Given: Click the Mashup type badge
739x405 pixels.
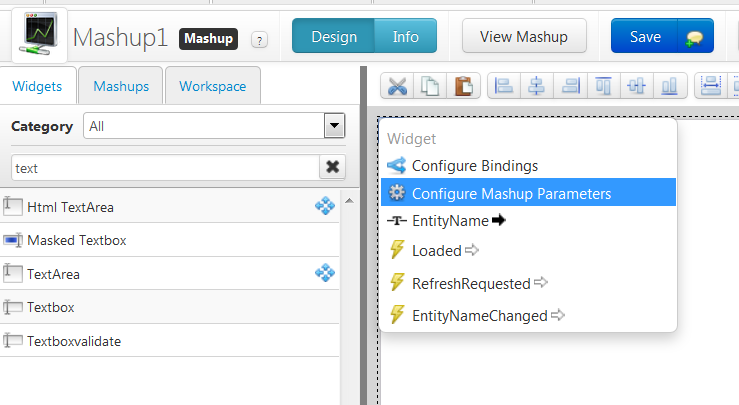Looking at the screenshot, I should (x=208, y=39).
